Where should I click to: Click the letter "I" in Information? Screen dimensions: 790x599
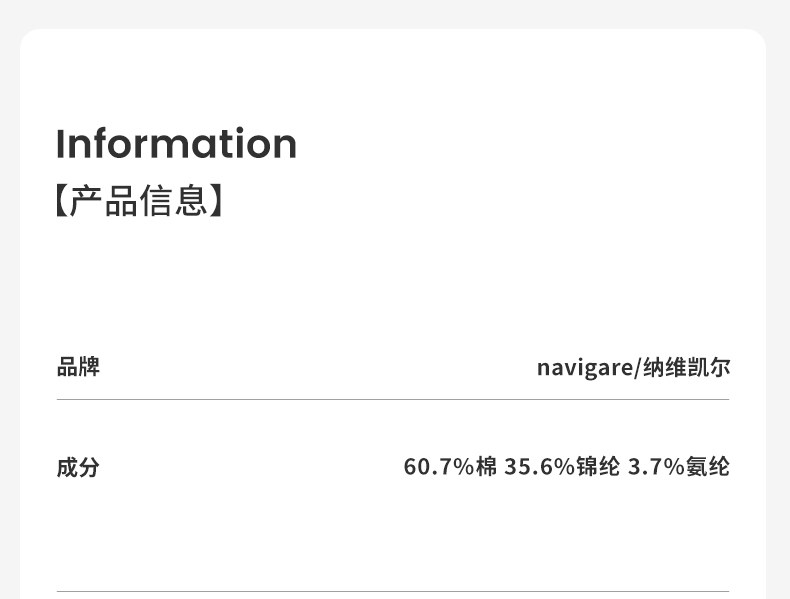tap(60, 144)
